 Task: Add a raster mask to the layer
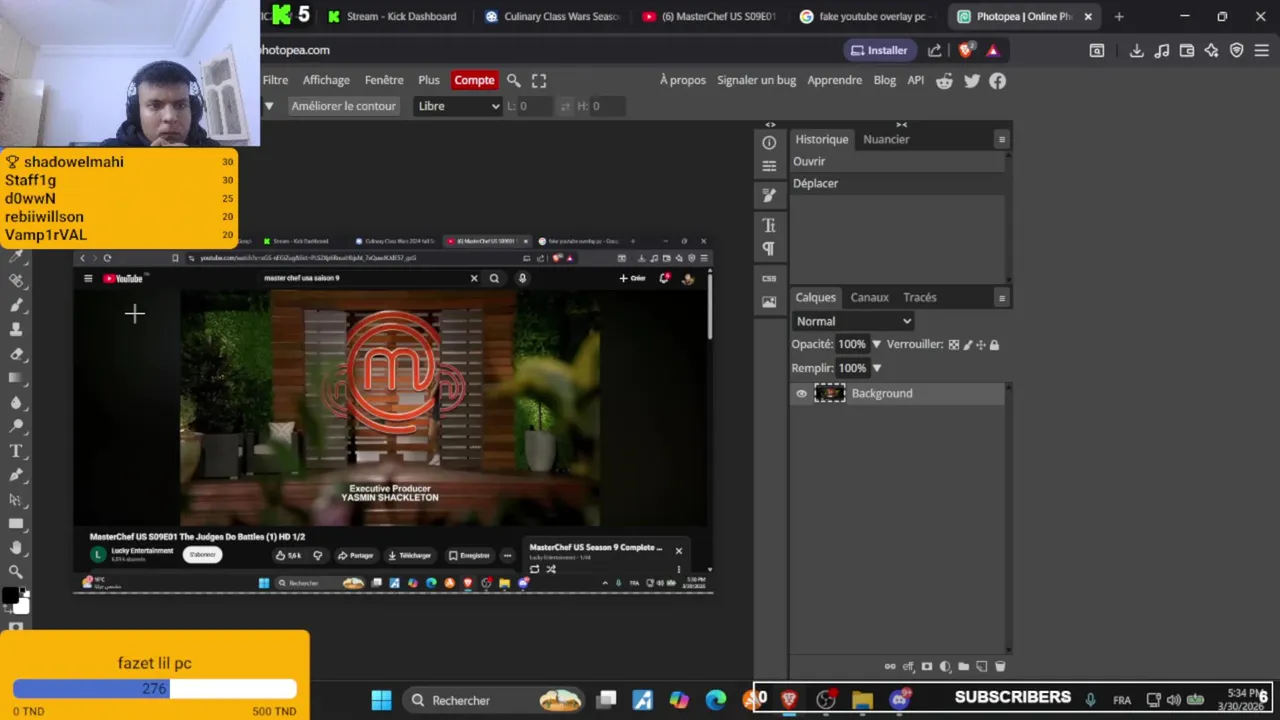(927, 666)
